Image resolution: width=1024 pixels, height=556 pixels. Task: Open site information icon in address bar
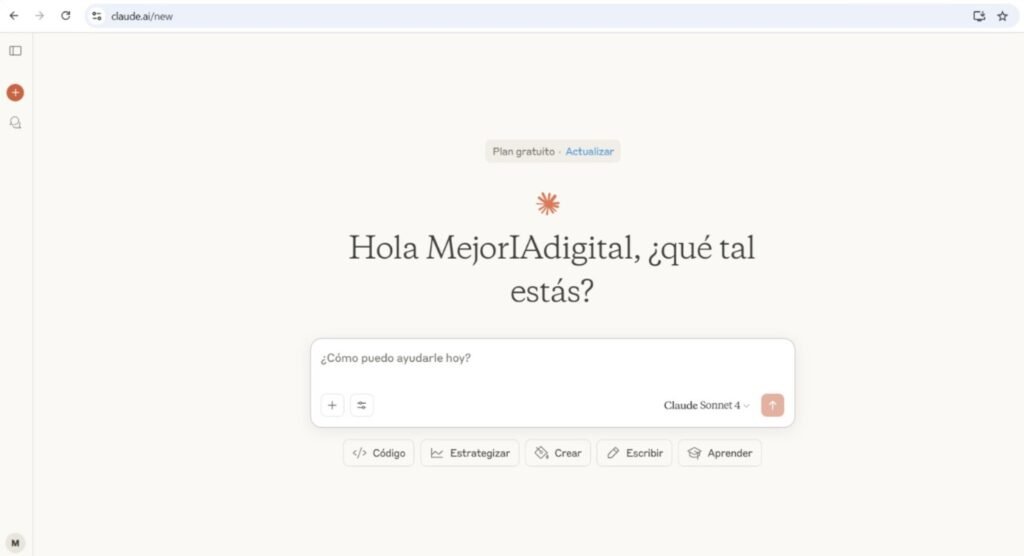[x=97, y=16]
